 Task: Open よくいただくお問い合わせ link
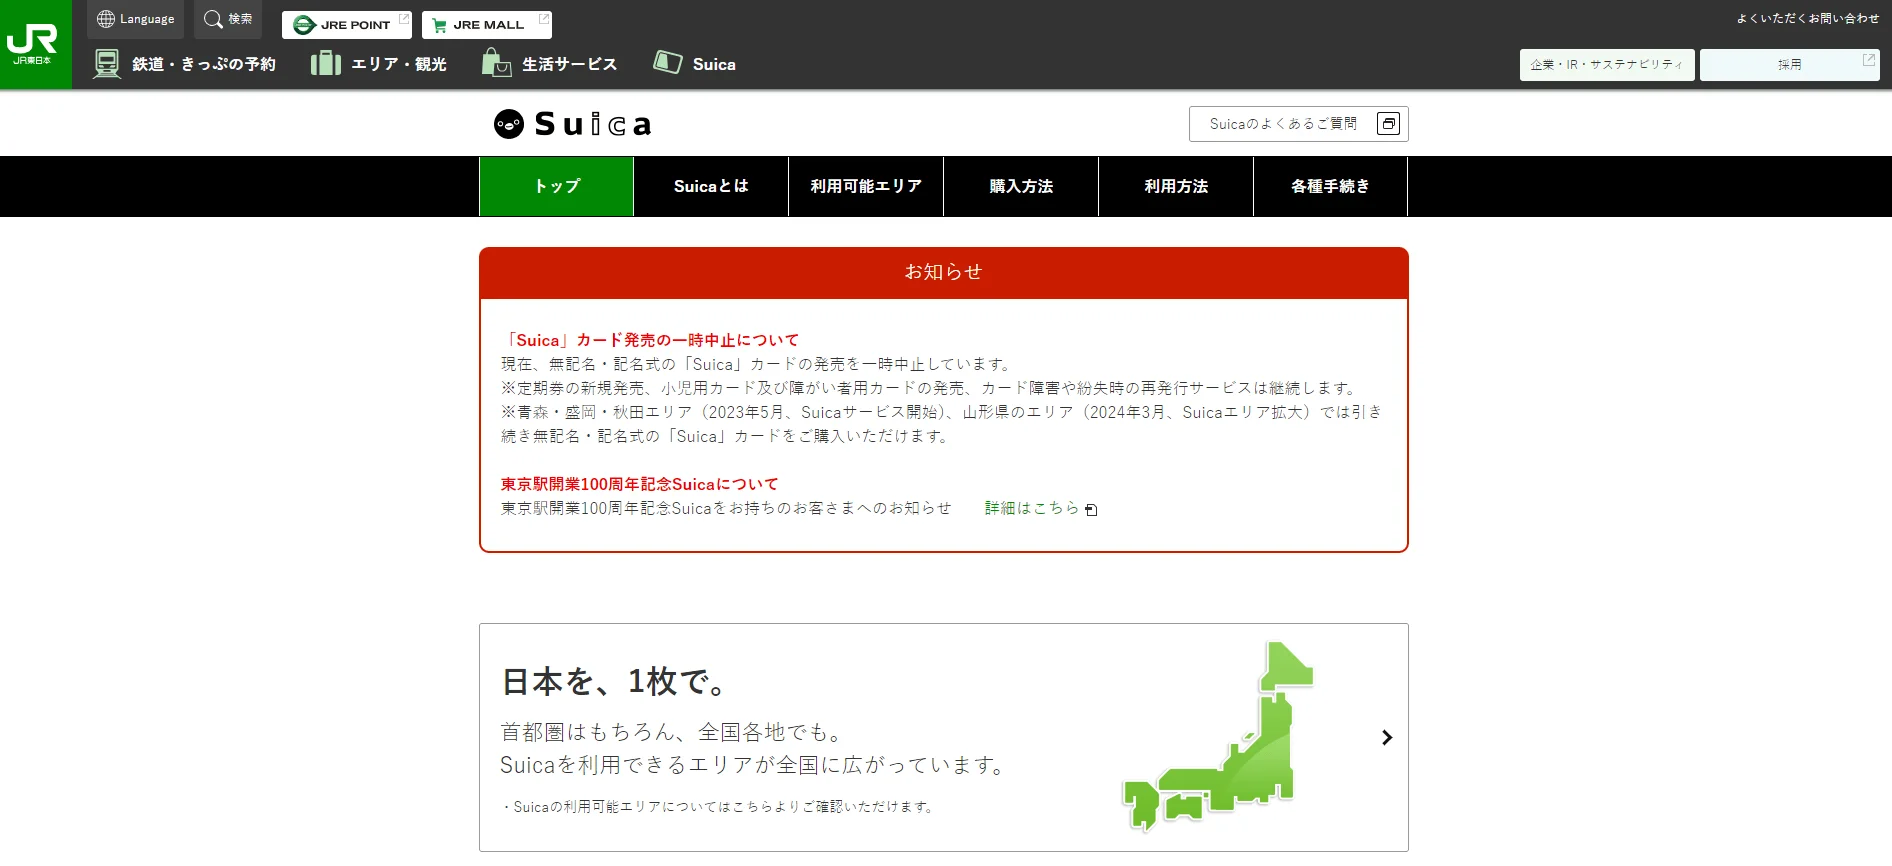1807,18
